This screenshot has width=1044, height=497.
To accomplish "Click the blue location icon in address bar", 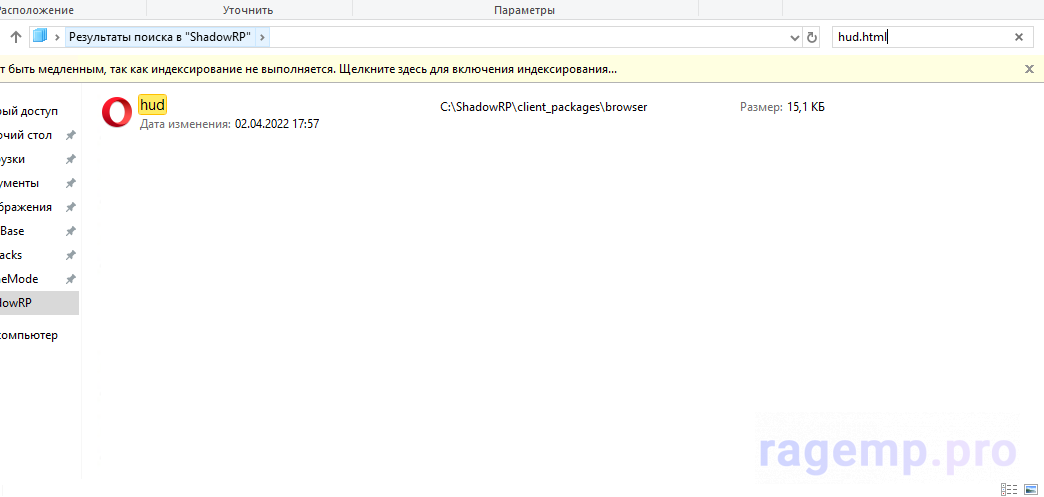I will [x=40, y=37].
